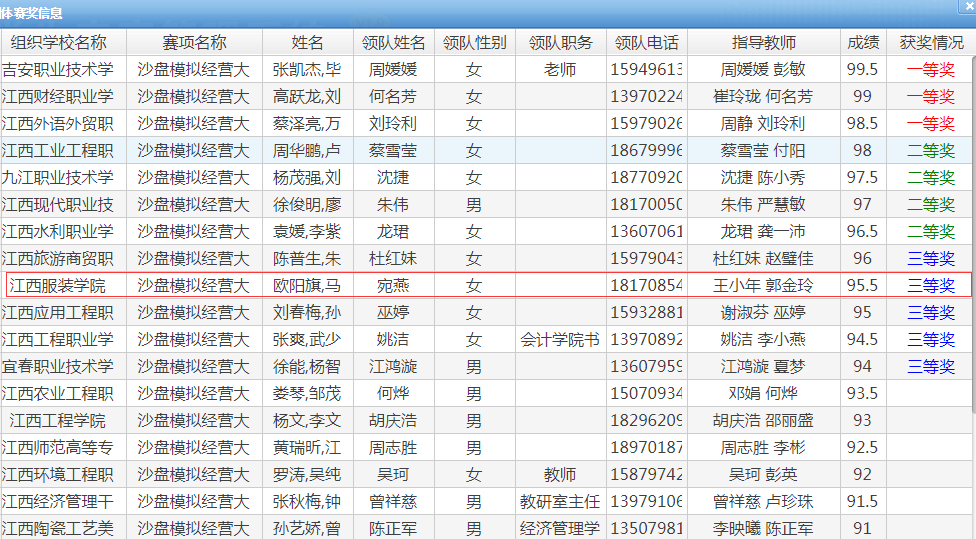Viewport: 976px width, 539px height.
Task: Click the 一等奖 award for score 99.5
Action: pos(930,70)
